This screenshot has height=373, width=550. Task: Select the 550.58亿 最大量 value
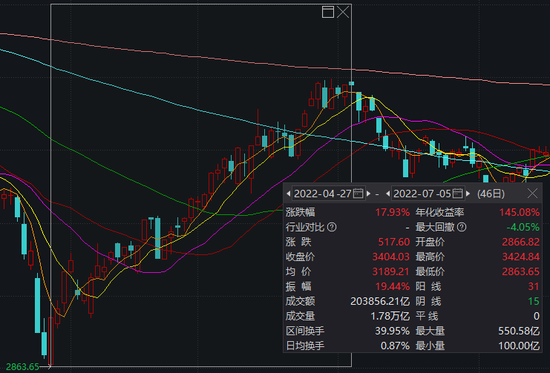click(x=519, y=331)
